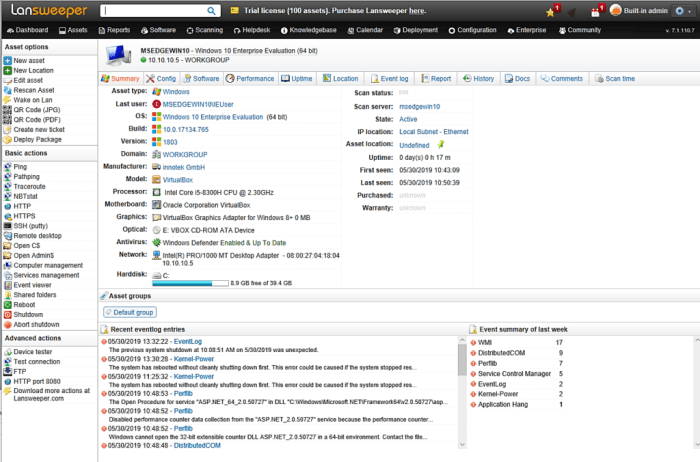Open the favorites star icon in header

pos(550,12)
